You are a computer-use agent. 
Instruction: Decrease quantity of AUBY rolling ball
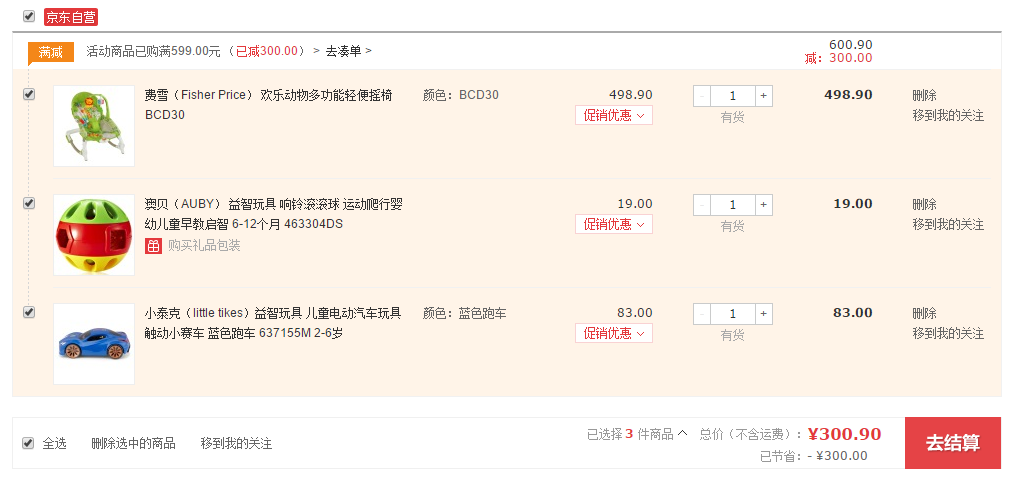(x=702, y=205)
